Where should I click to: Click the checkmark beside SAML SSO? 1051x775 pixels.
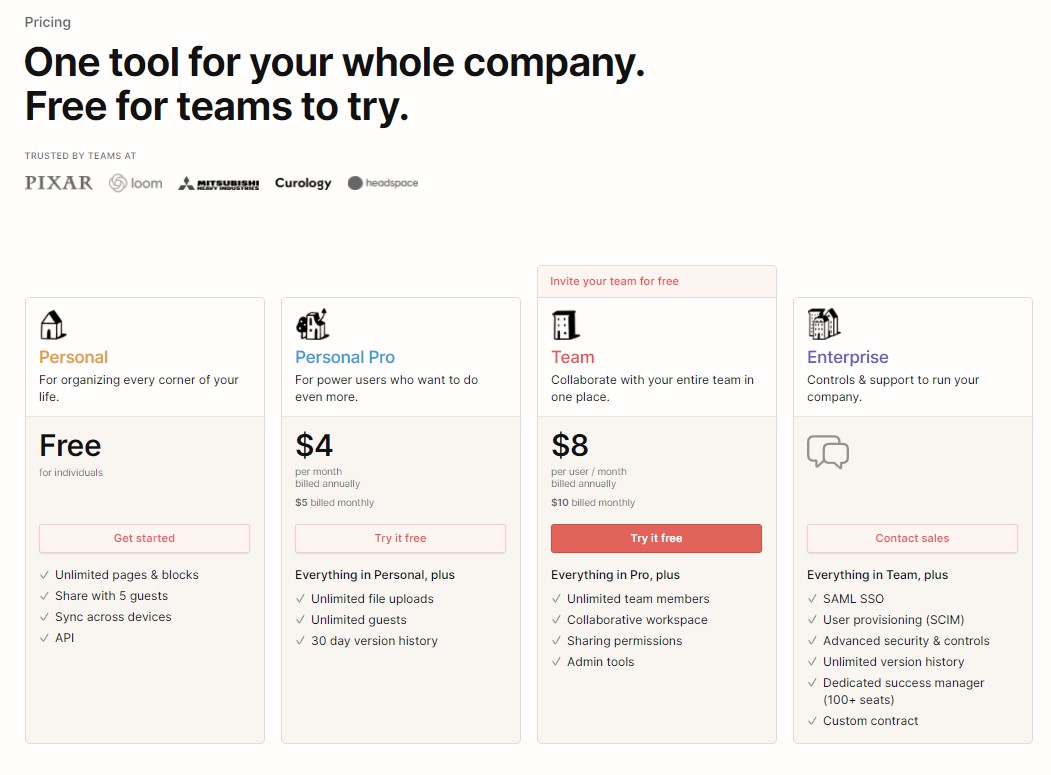(812, 599)
